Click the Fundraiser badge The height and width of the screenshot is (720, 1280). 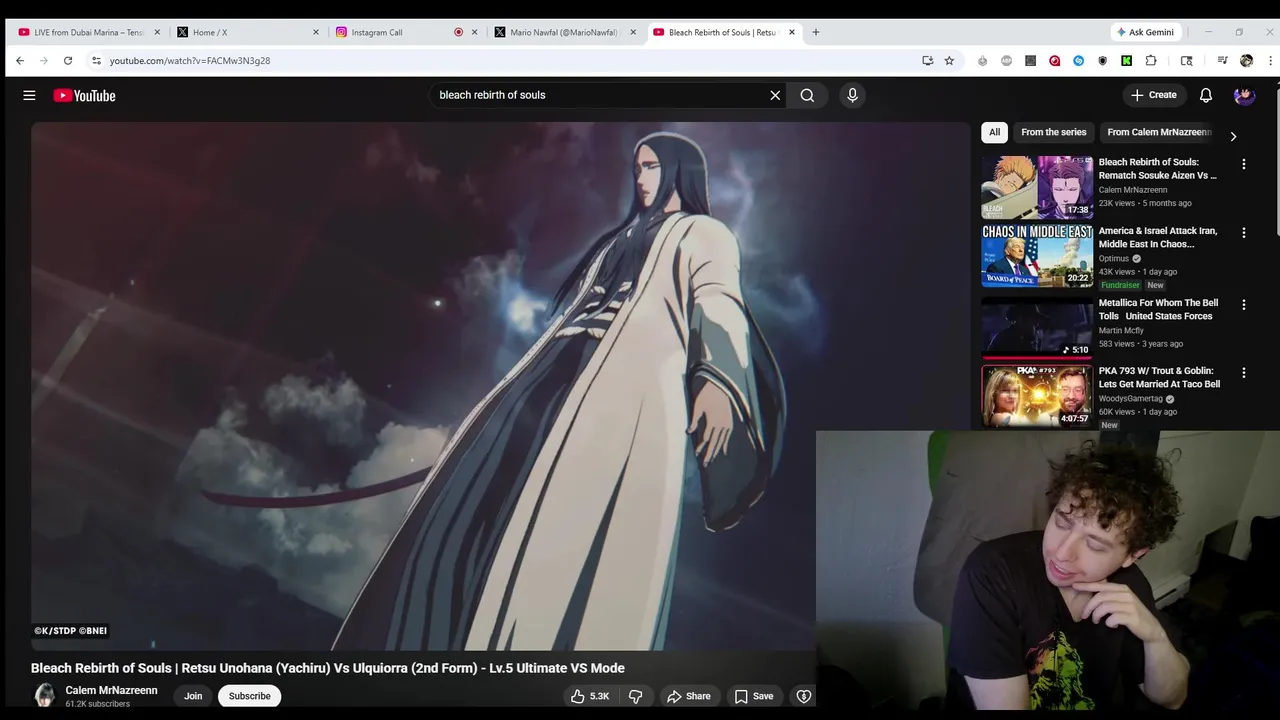coord(1120,285)
